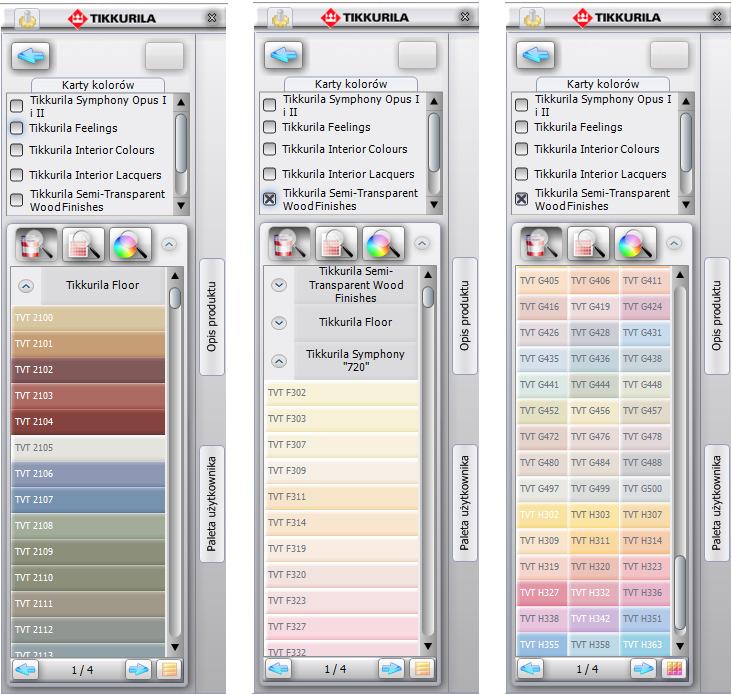The width and height of the screenshot is (732, 694).
Task: Open color card swatch search in right panel
Action: click(589, 243)
